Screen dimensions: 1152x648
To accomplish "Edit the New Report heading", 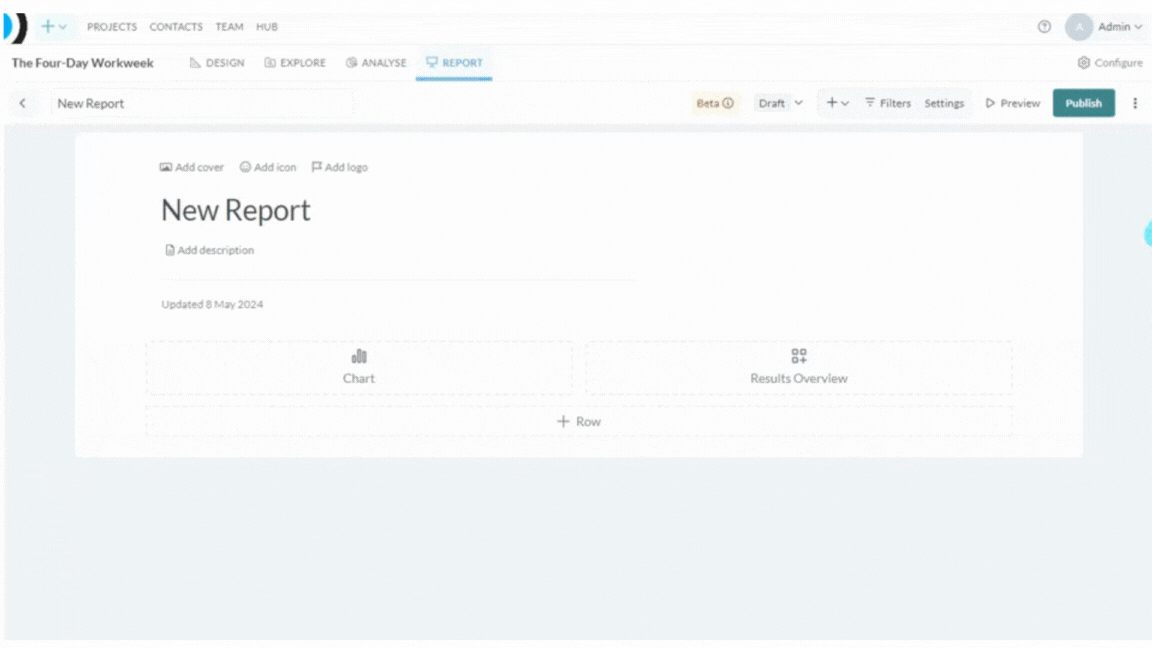I will (x=236, y=210).
